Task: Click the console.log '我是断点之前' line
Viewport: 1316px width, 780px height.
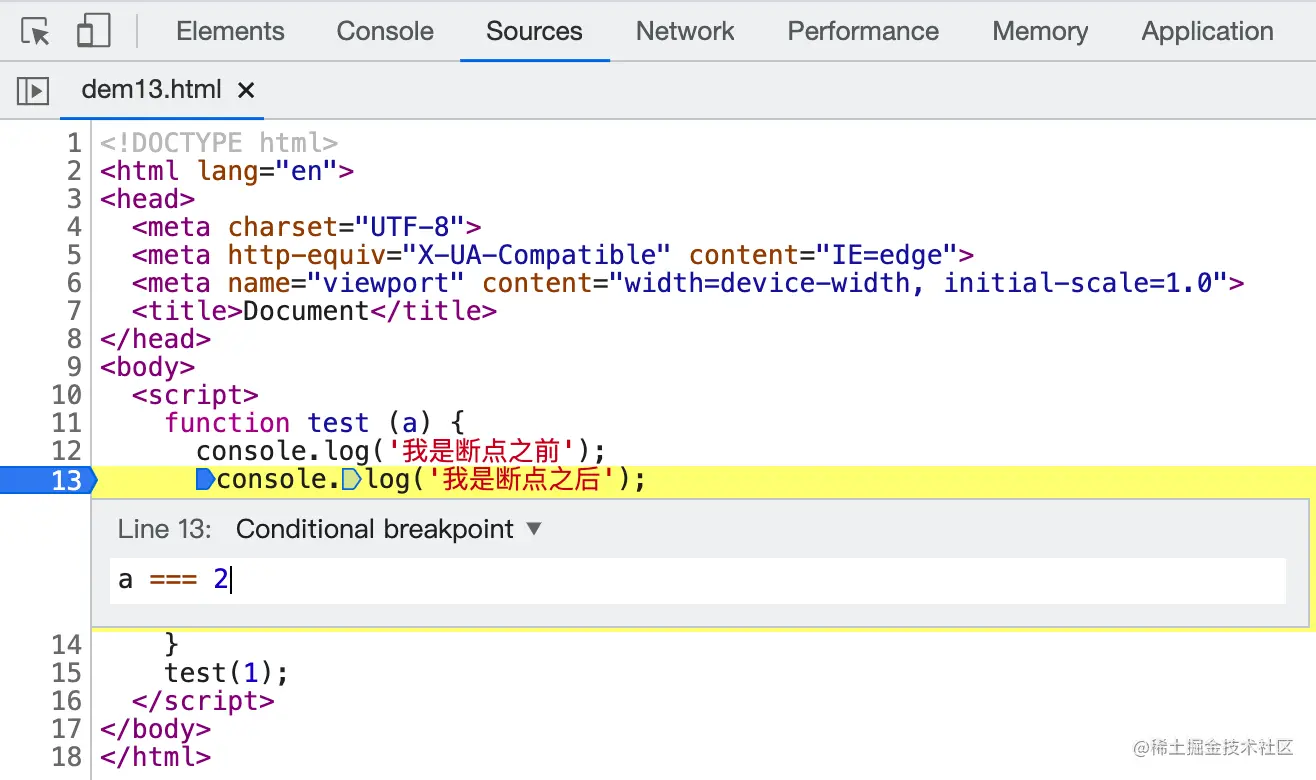Action: (401, 451)
